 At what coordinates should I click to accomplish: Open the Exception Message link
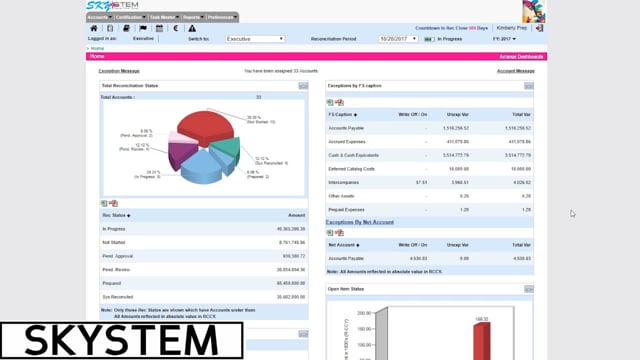pyautogui.click(x=119, y=71)
